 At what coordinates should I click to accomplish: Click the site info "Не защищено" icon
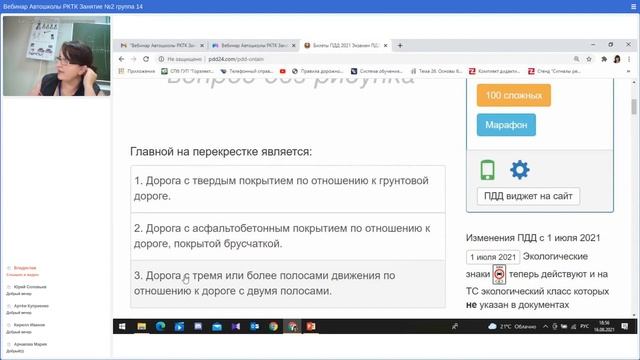point(161,59)
